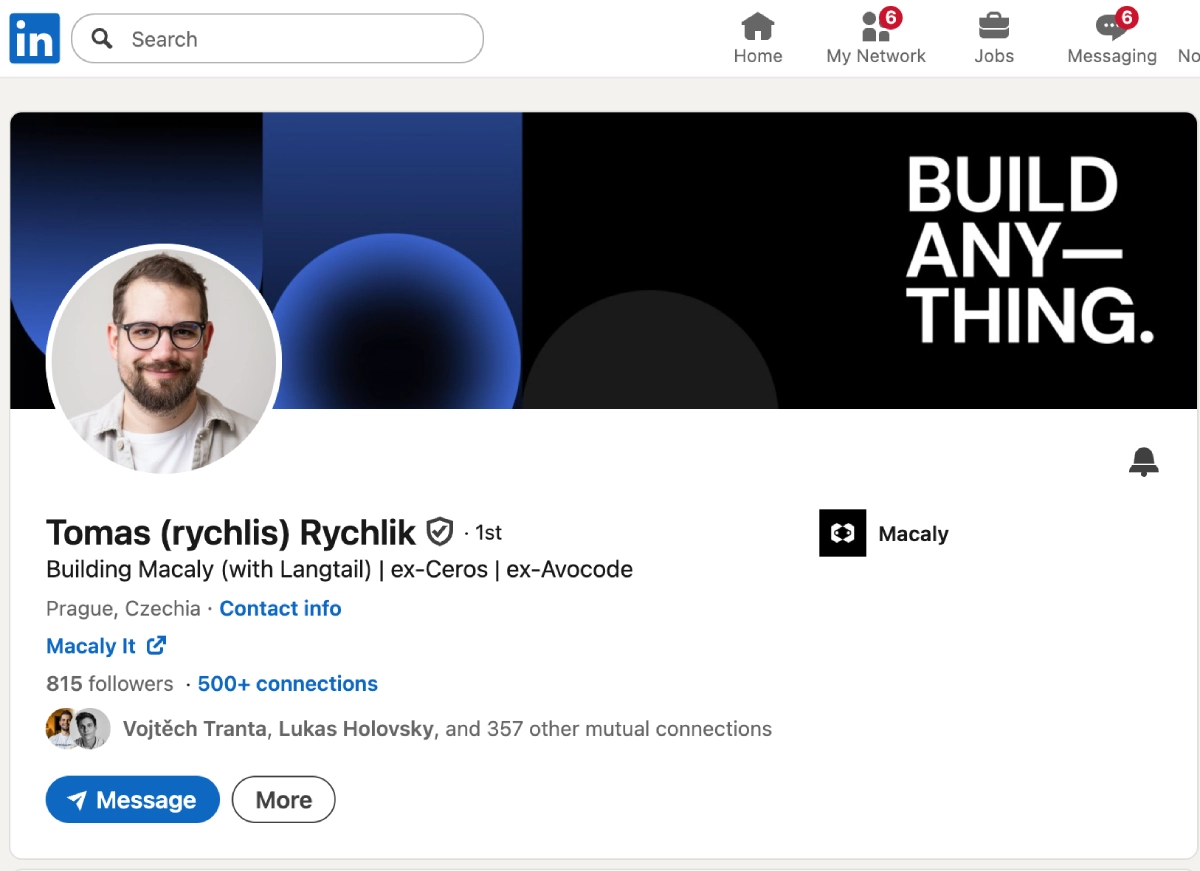Focus the Search input field
Viewport: 1200px width, 871px height.
pyautogui.click(x=300, y=39)
